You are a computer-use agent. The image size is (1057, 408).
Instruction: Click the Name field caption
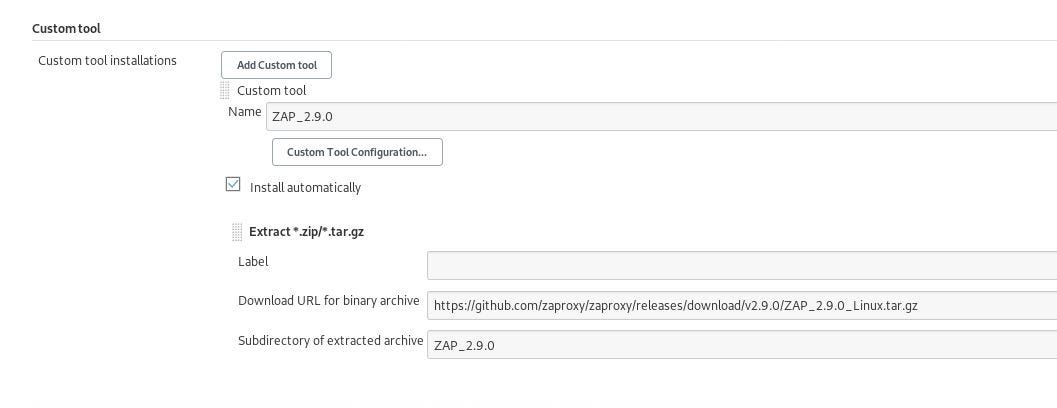(245, 111)
